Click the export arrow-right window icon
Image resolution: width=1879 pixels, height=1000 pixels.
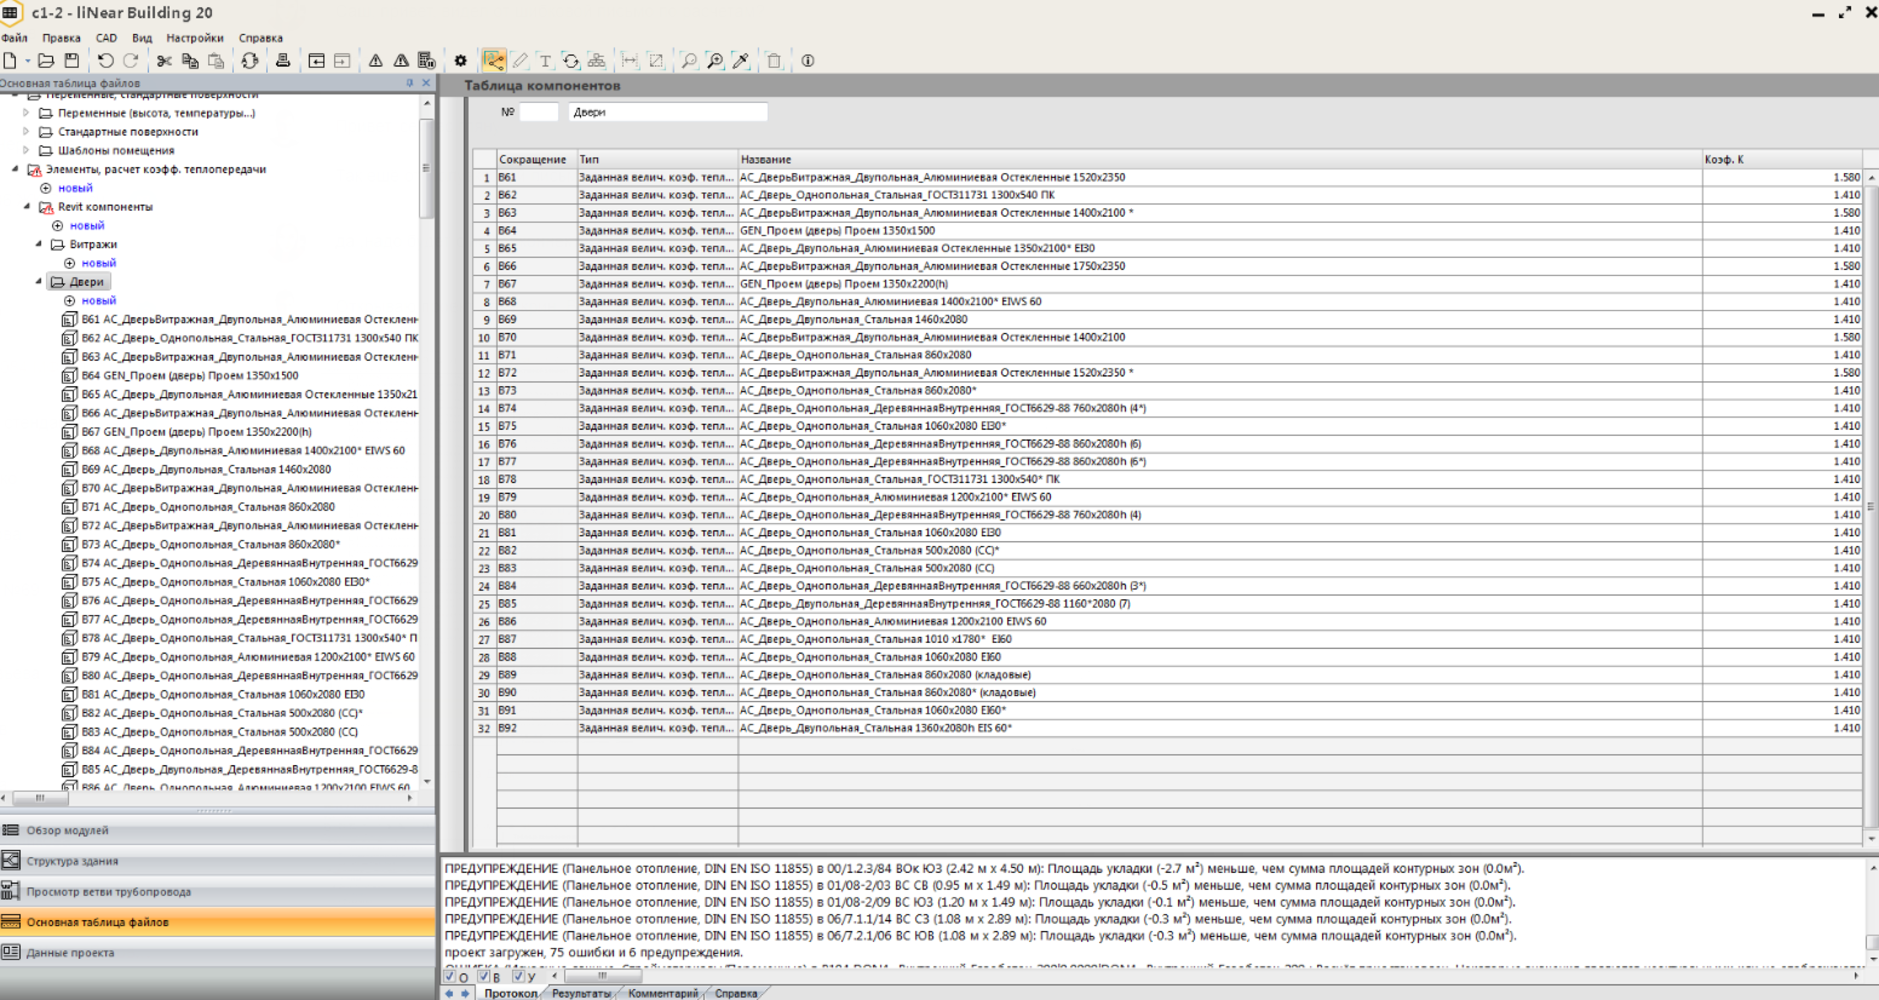342,61
